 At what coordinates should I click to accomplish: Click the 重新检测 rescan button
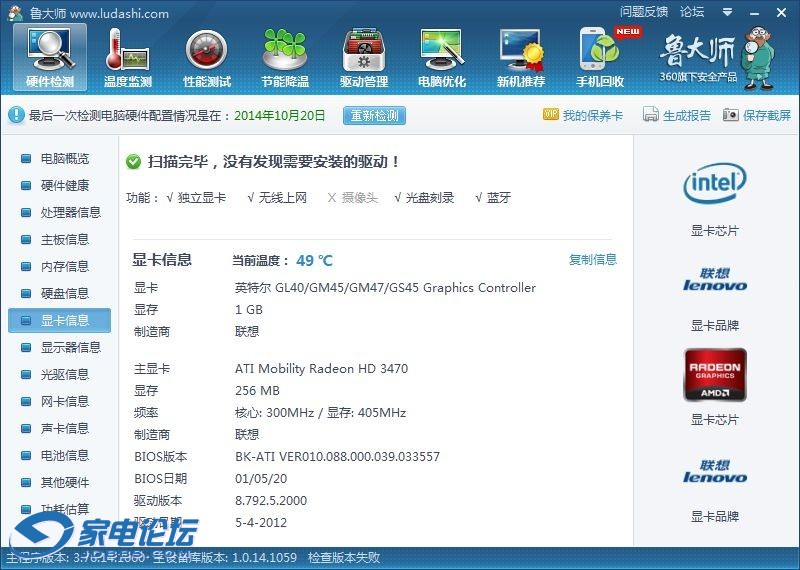[x=374, y=115]
